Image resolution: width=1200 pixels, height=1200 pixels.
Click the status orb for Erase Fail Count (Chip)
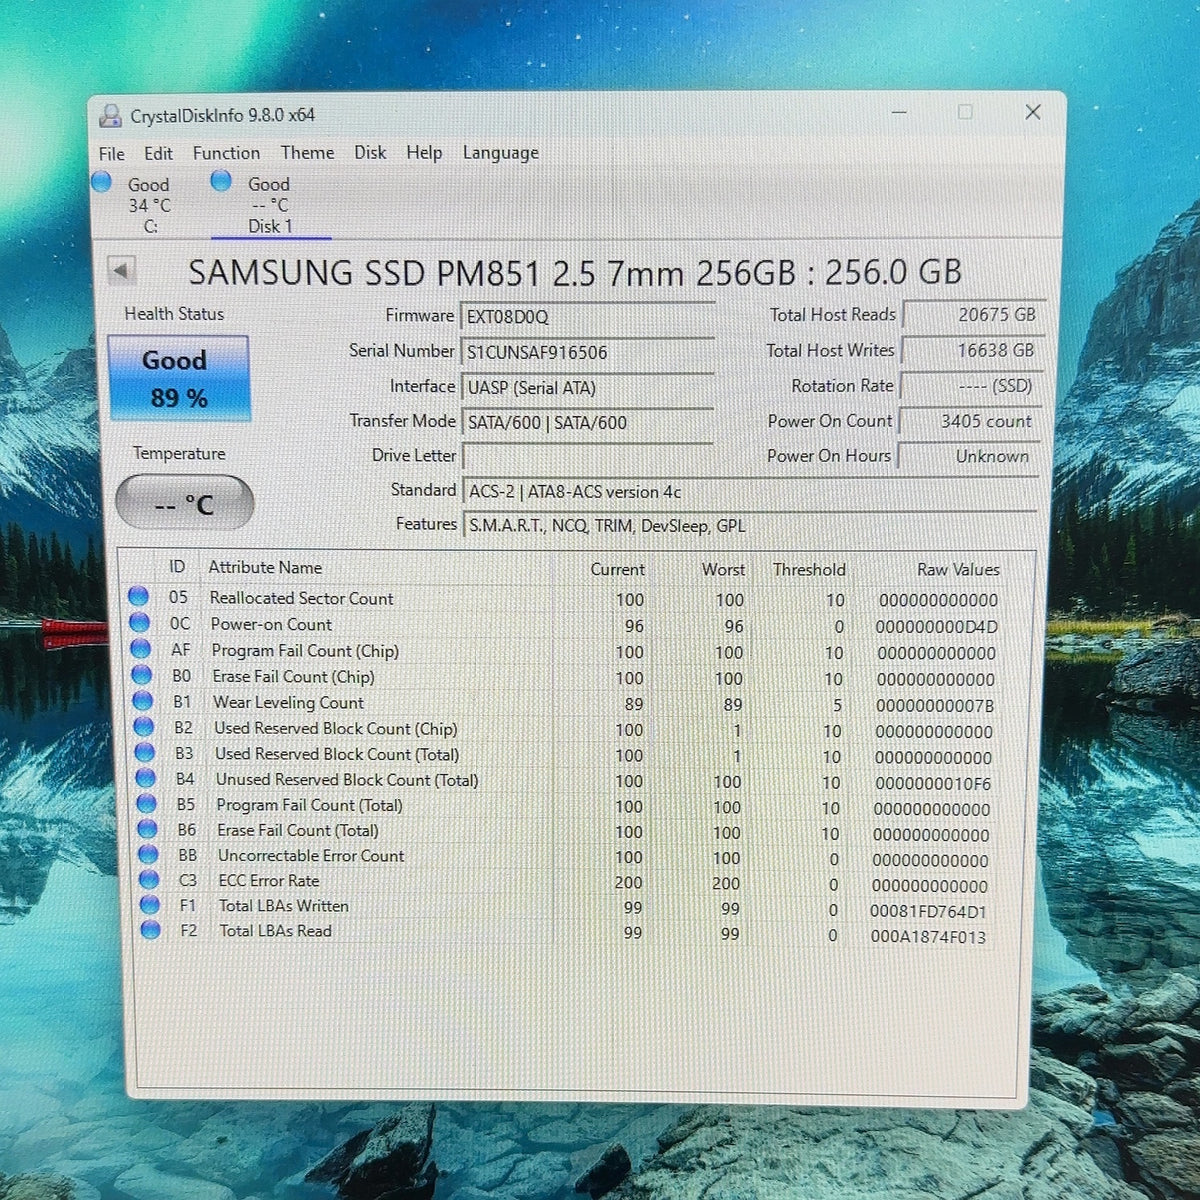pos(142,675)
